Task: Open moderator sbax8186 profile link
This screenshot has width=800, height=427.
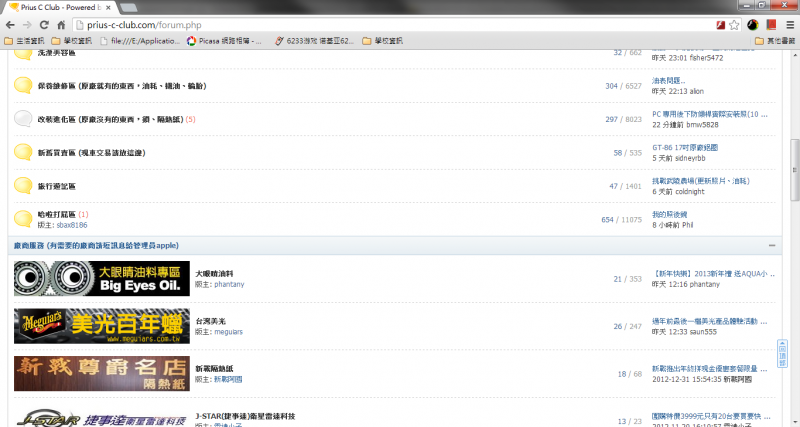Action: click(x=72, y=225)
